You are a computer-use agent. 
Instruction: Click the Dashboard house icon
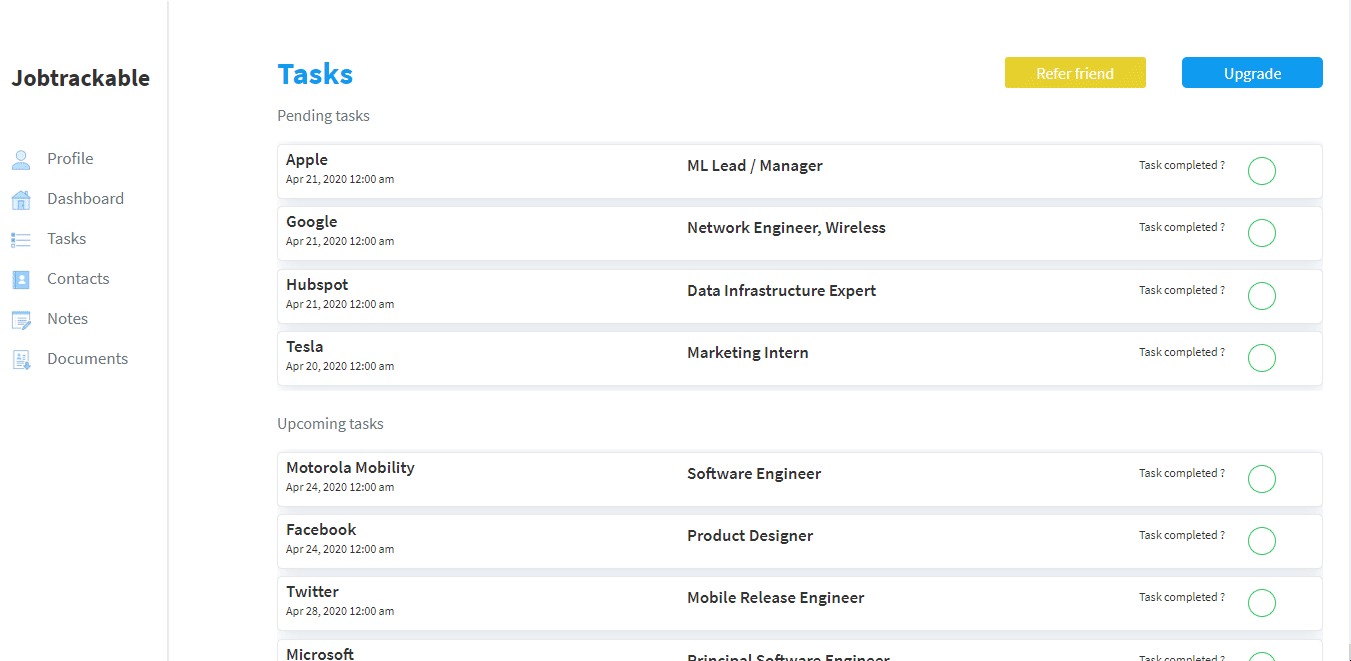21,199
